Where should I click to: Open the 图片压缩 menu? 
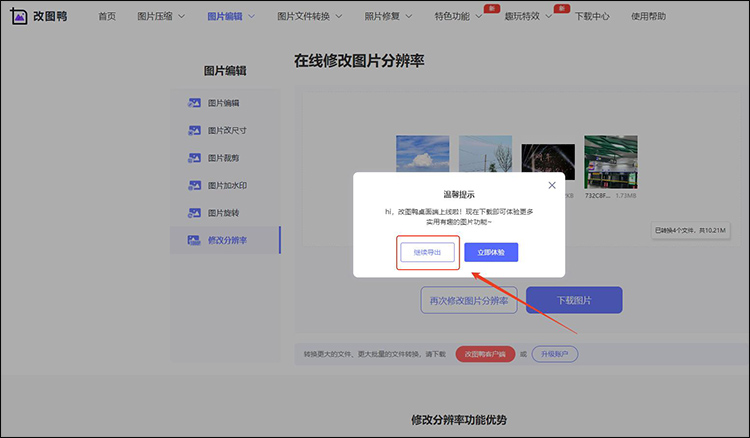coord(155,16)
